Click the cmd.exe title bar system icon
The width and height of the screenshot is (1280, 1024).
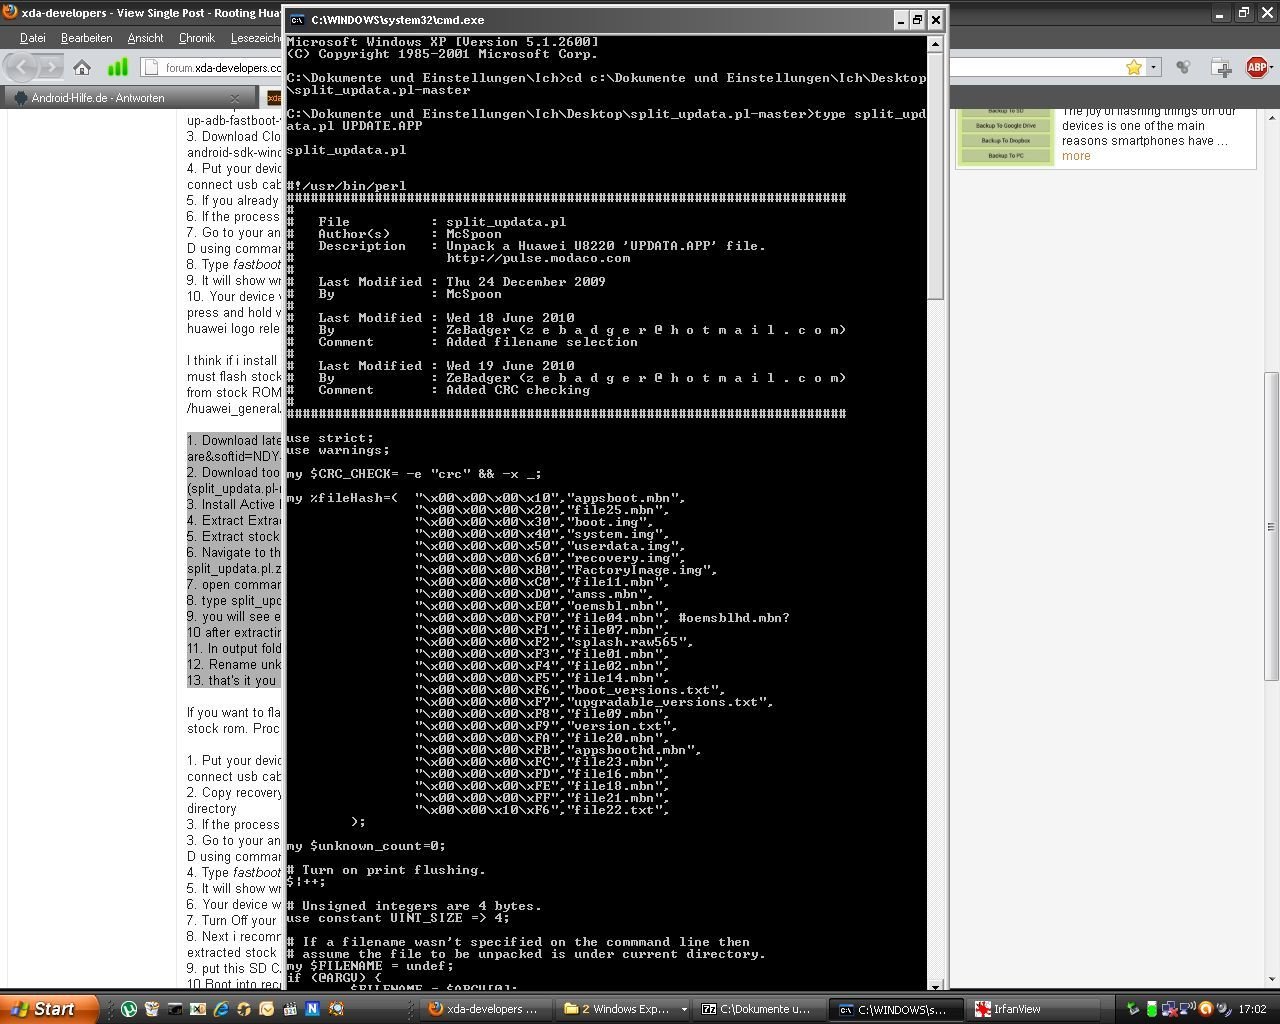(297, 19)
